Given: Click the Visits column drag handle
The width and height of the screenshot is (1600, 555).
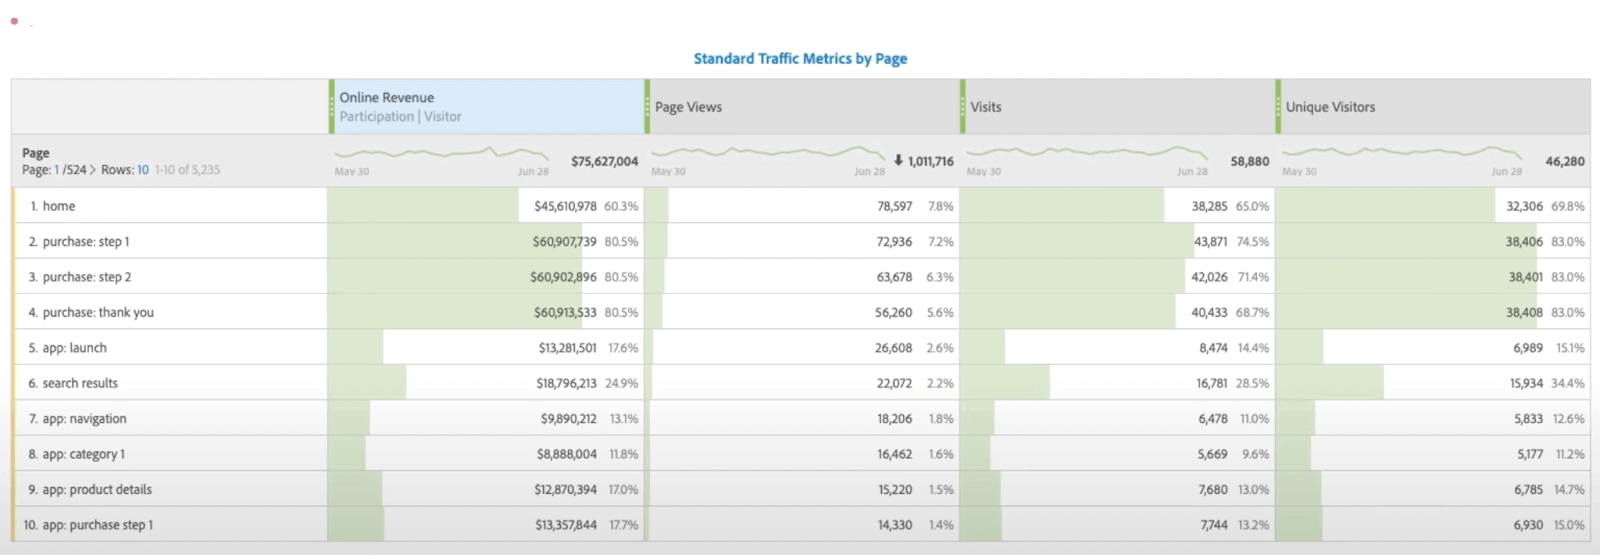Looking at the screenshot, I should (963, 107).
